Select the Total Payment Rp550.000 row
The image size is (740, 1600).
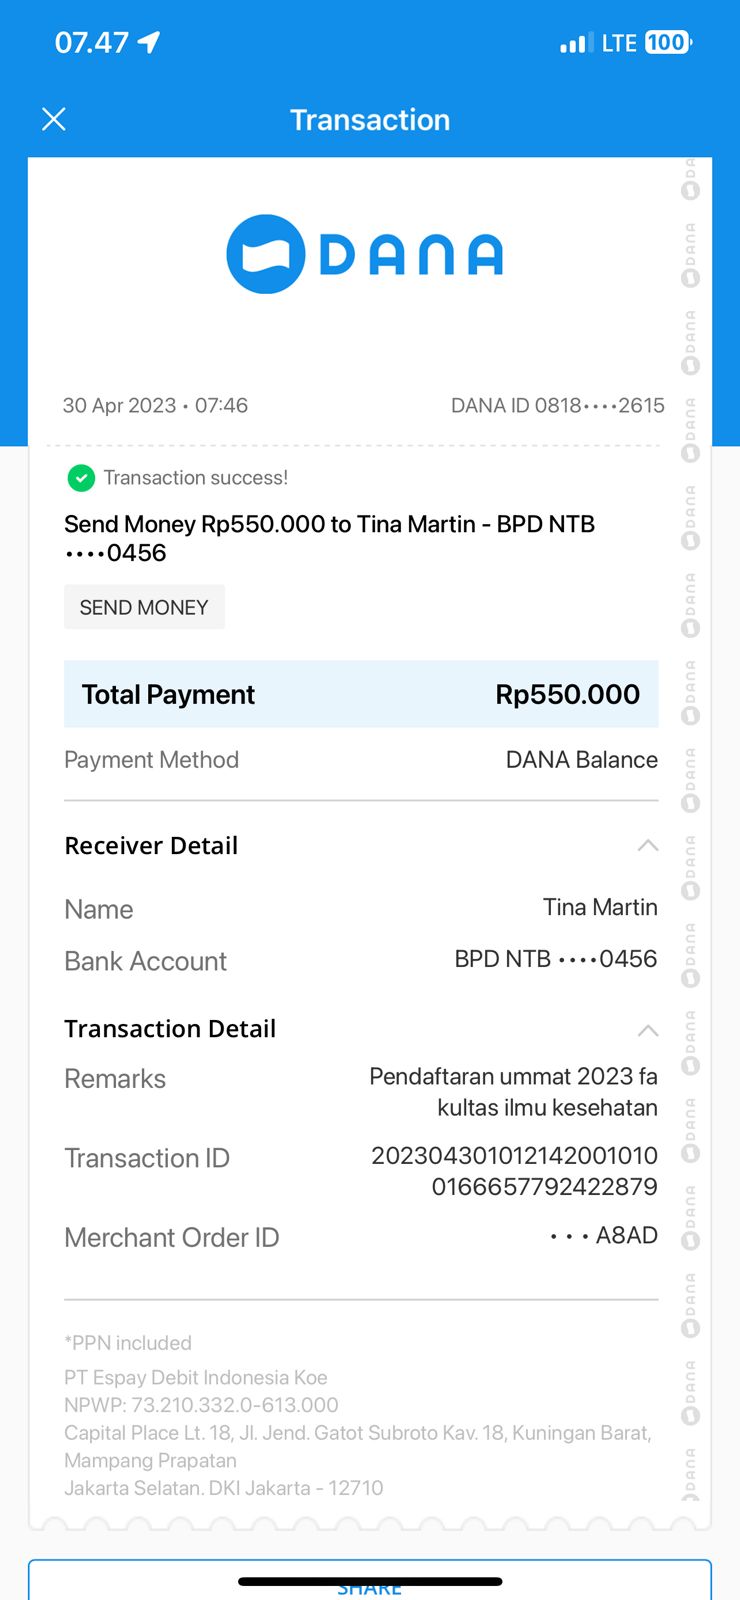pyautogui.click(x=361, y=694)
